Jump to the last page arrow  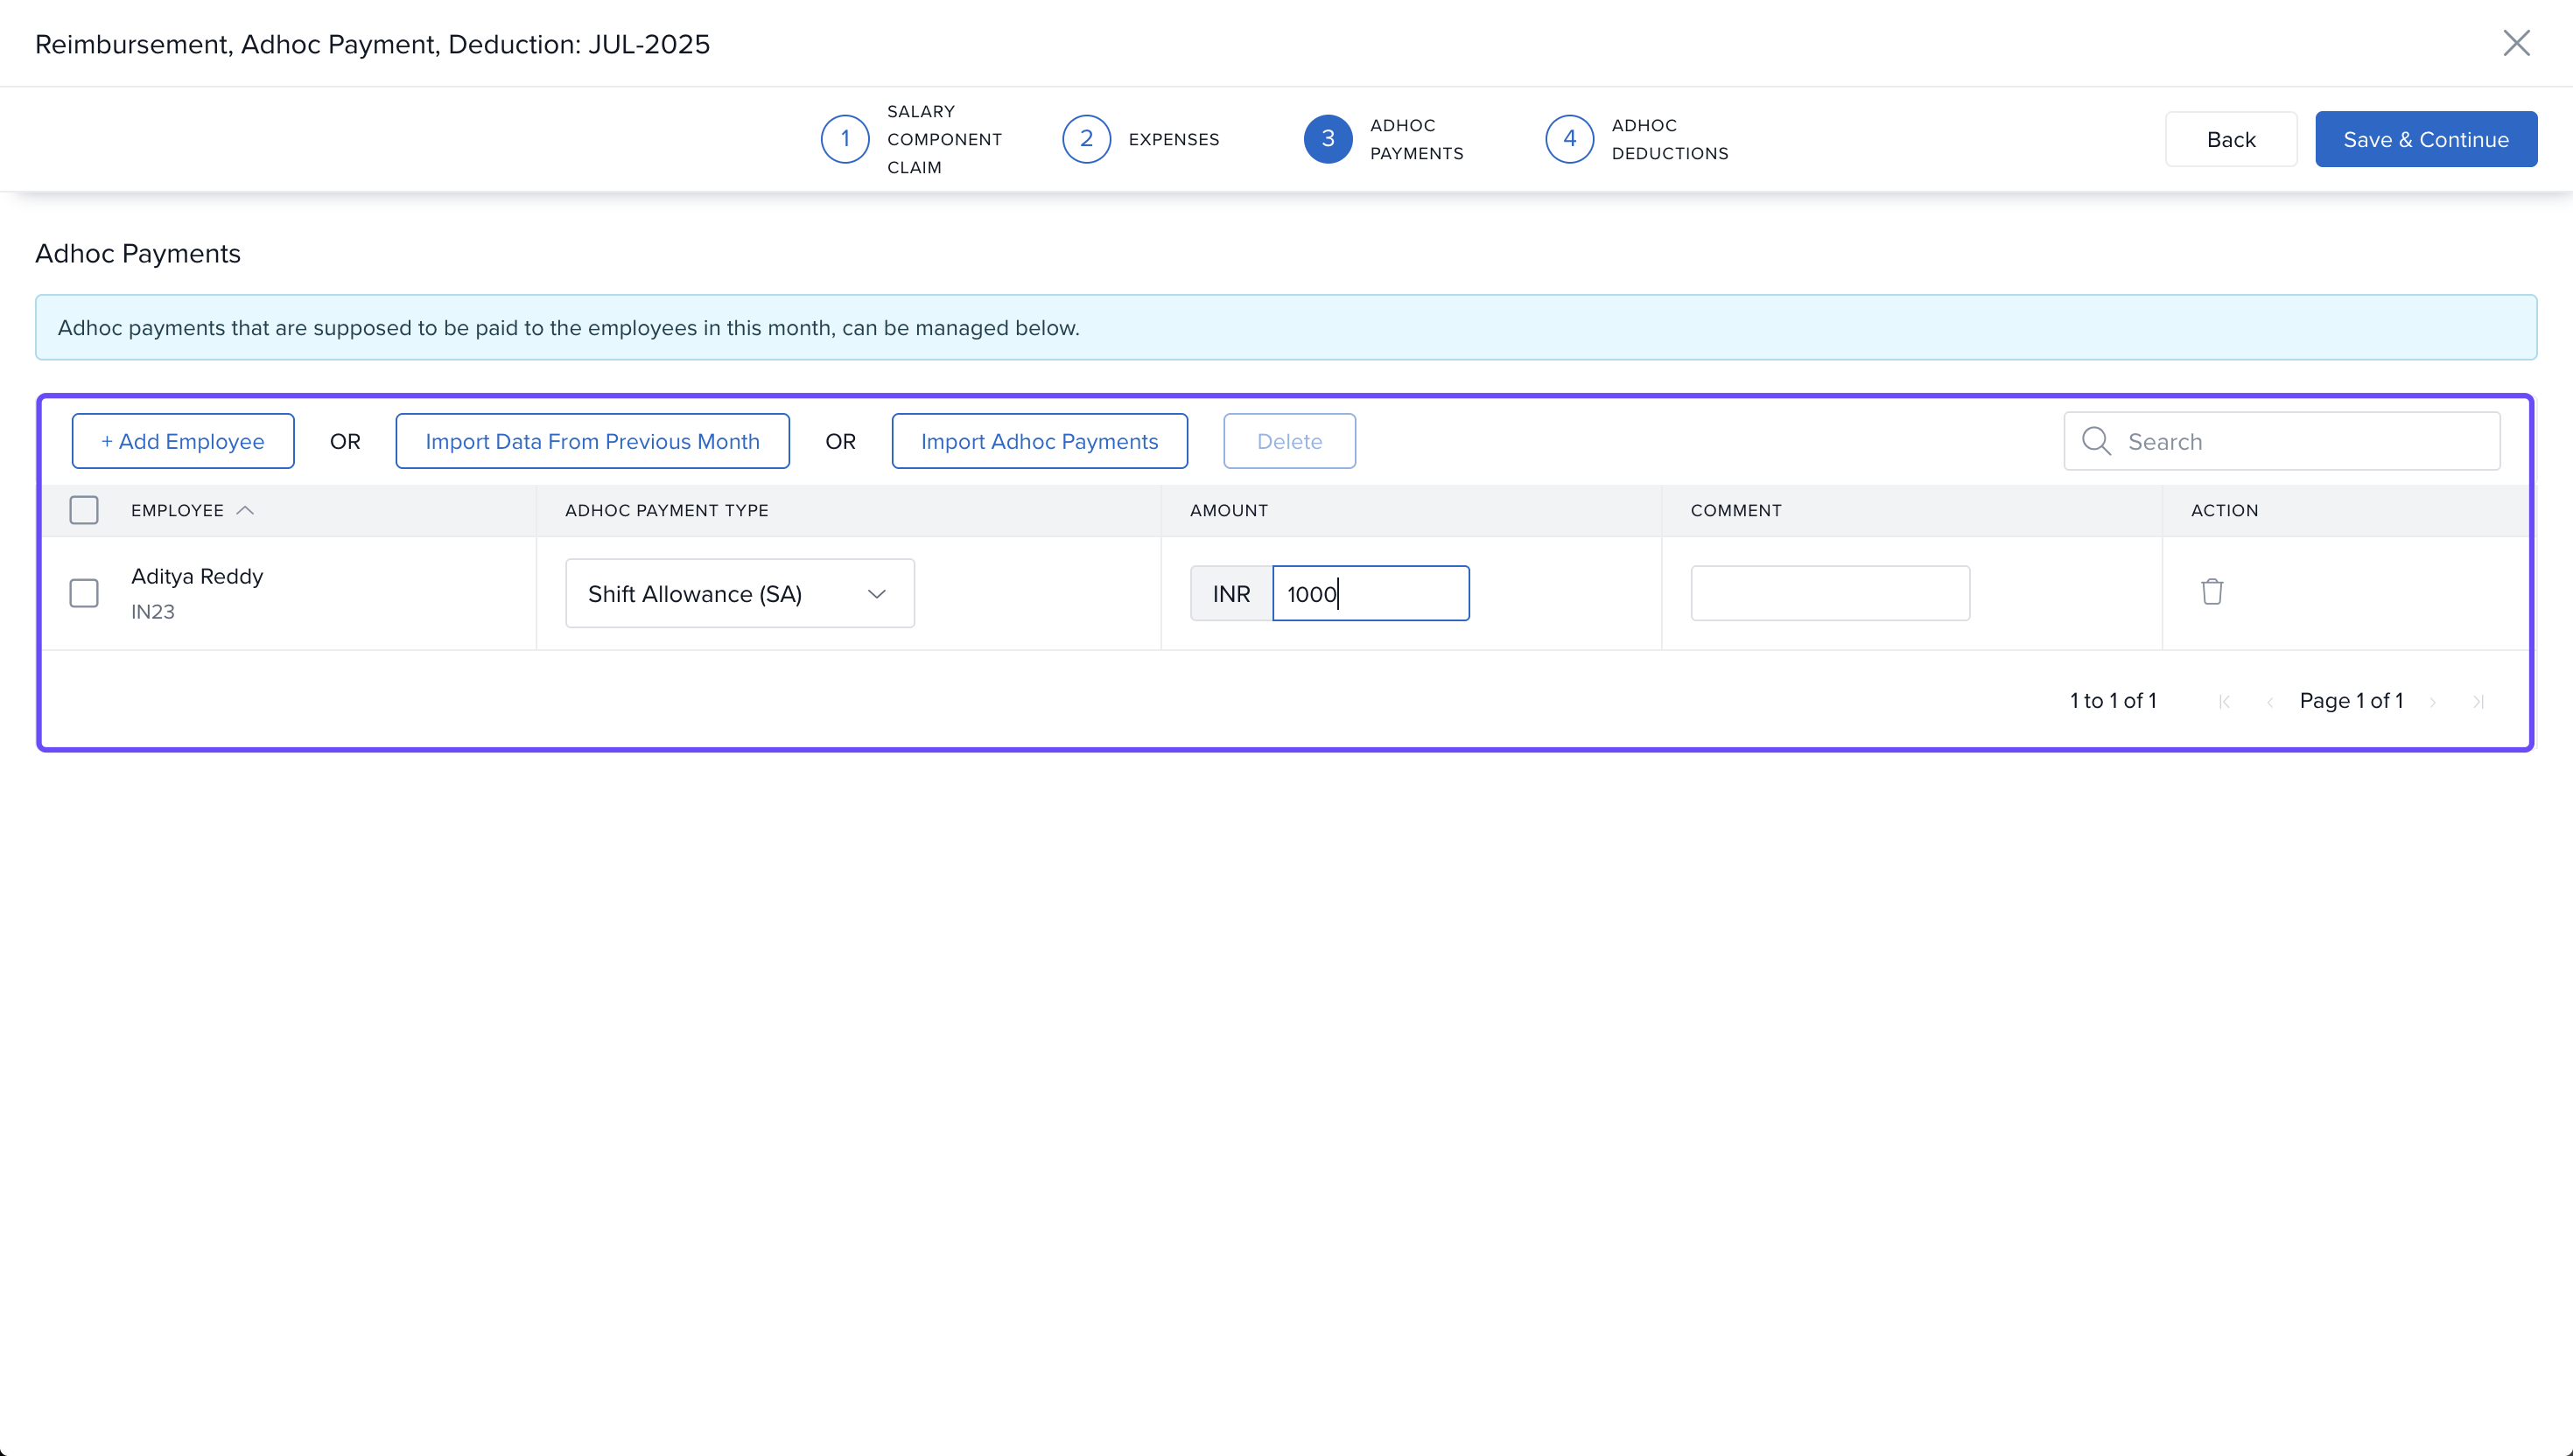pyautogui.click(x=2478, y=702)
